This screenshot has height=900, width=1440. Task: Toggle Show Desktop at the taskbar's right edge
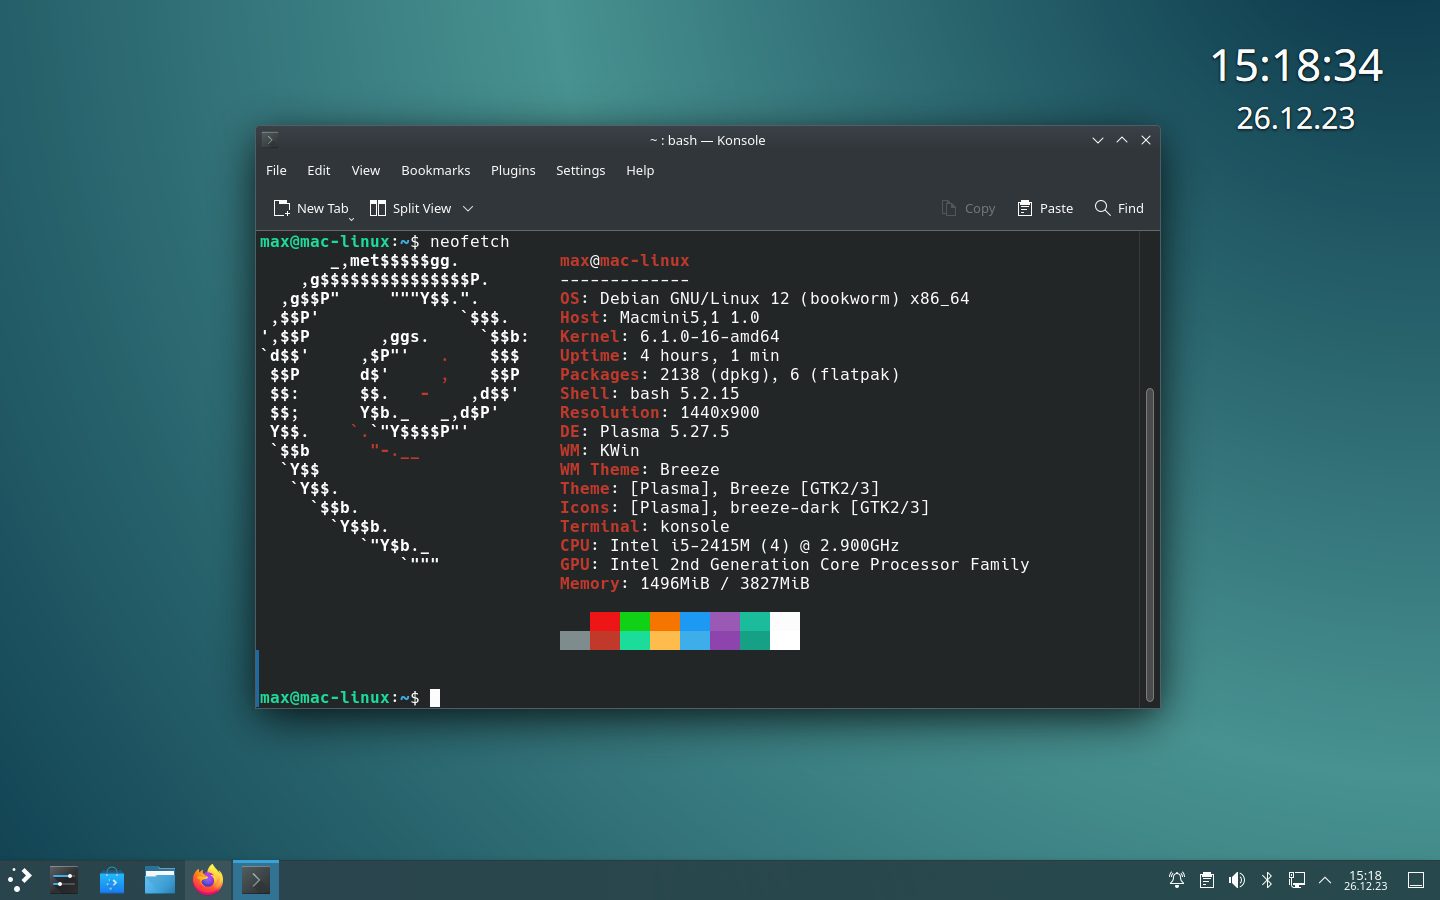point(1417,880)
